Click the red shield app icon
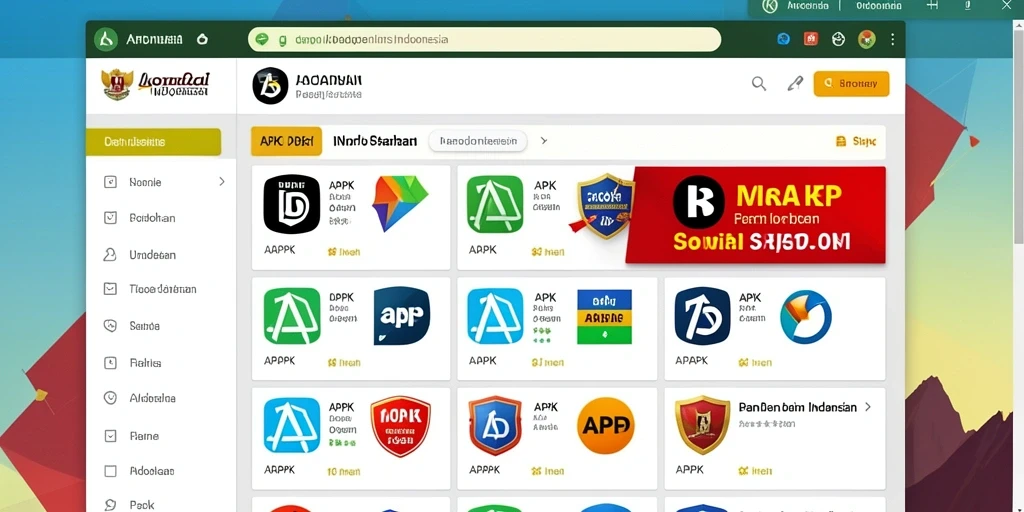Viewport: 1024px width, 512px height. click(400, 426)
